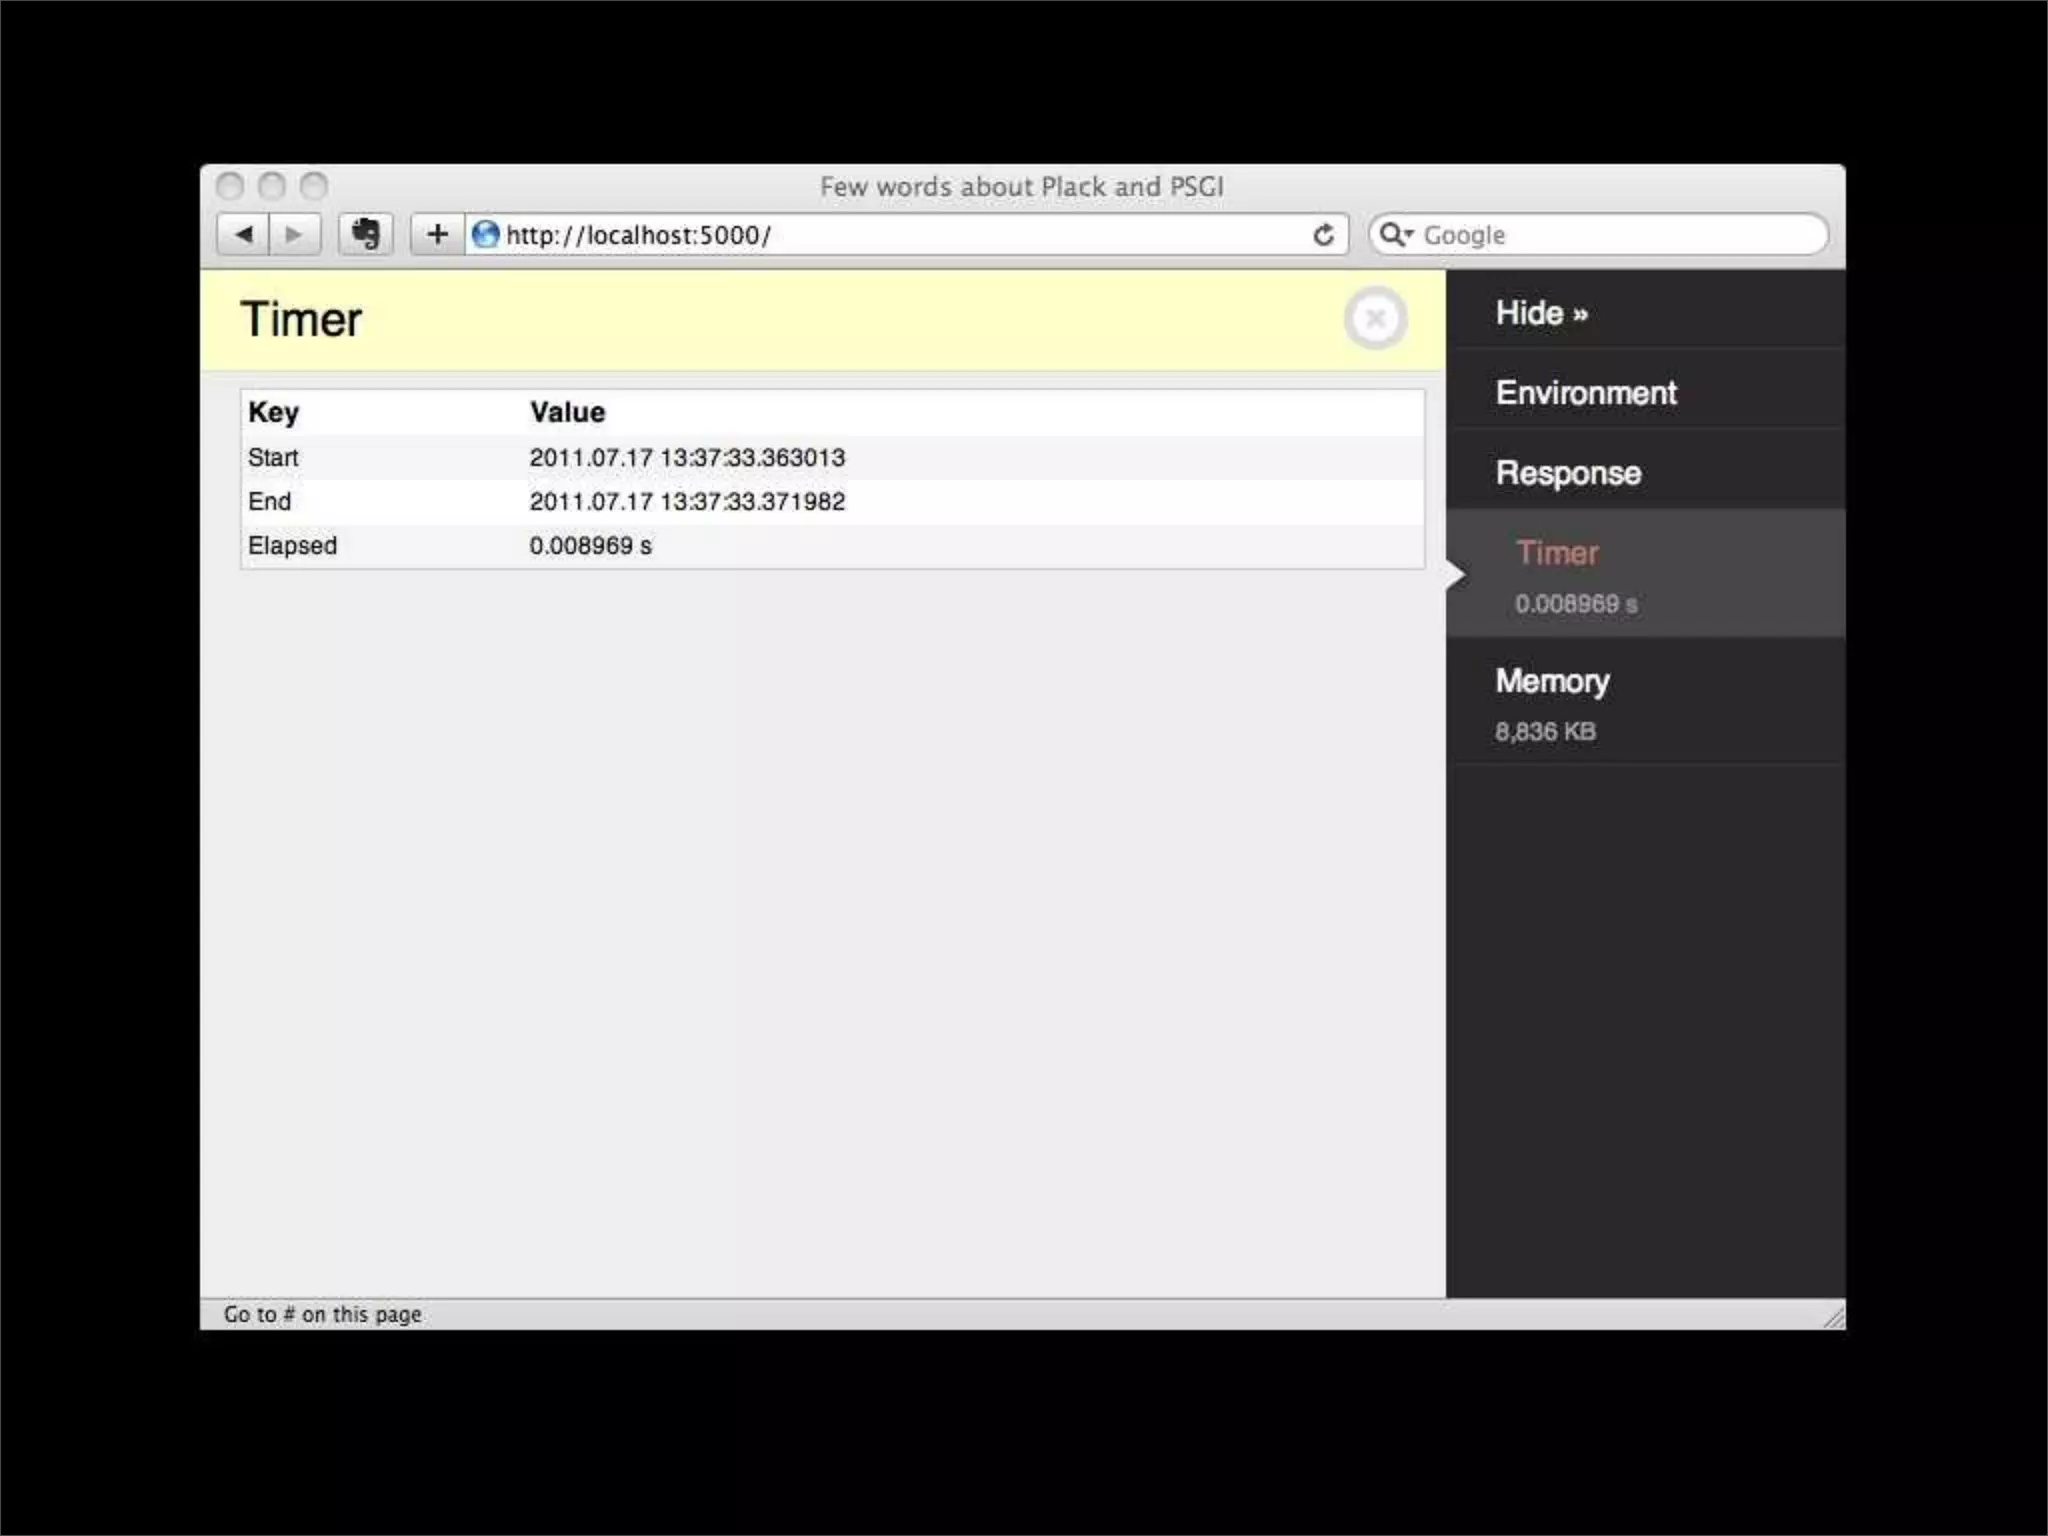Open the Google search magnifier dropdown

click(1395, 235)
